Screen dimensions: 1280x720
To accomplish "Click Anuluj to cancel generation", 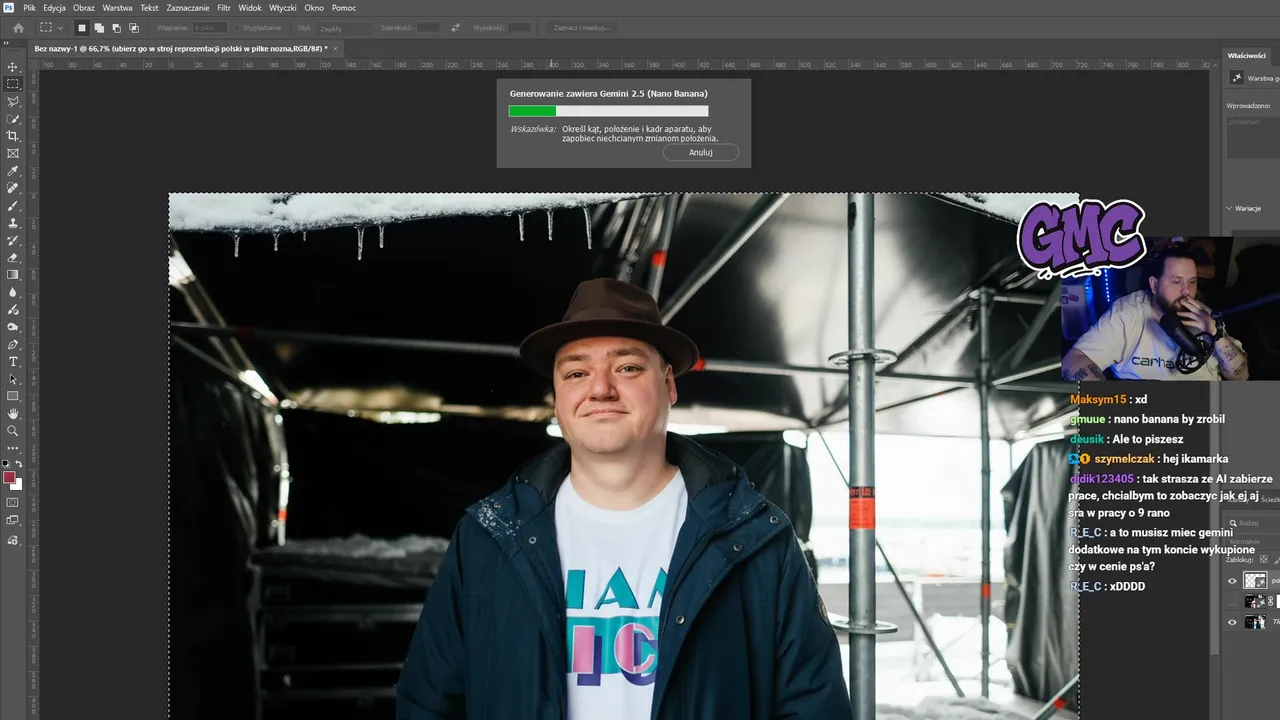I will pos(700,152).
